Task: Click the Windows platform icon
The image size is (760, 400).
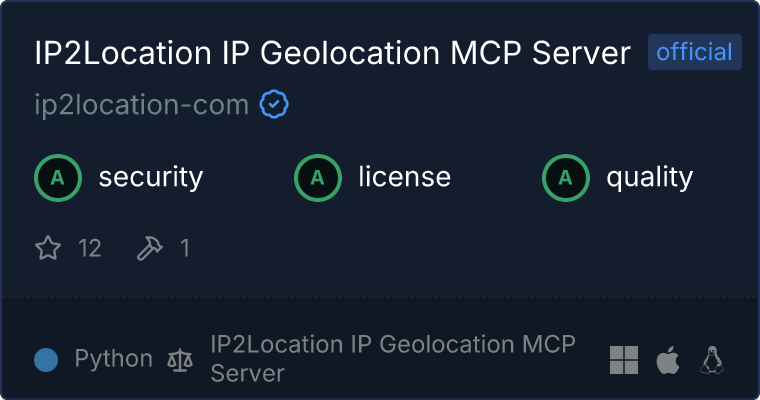Action: tap(624, 360)
